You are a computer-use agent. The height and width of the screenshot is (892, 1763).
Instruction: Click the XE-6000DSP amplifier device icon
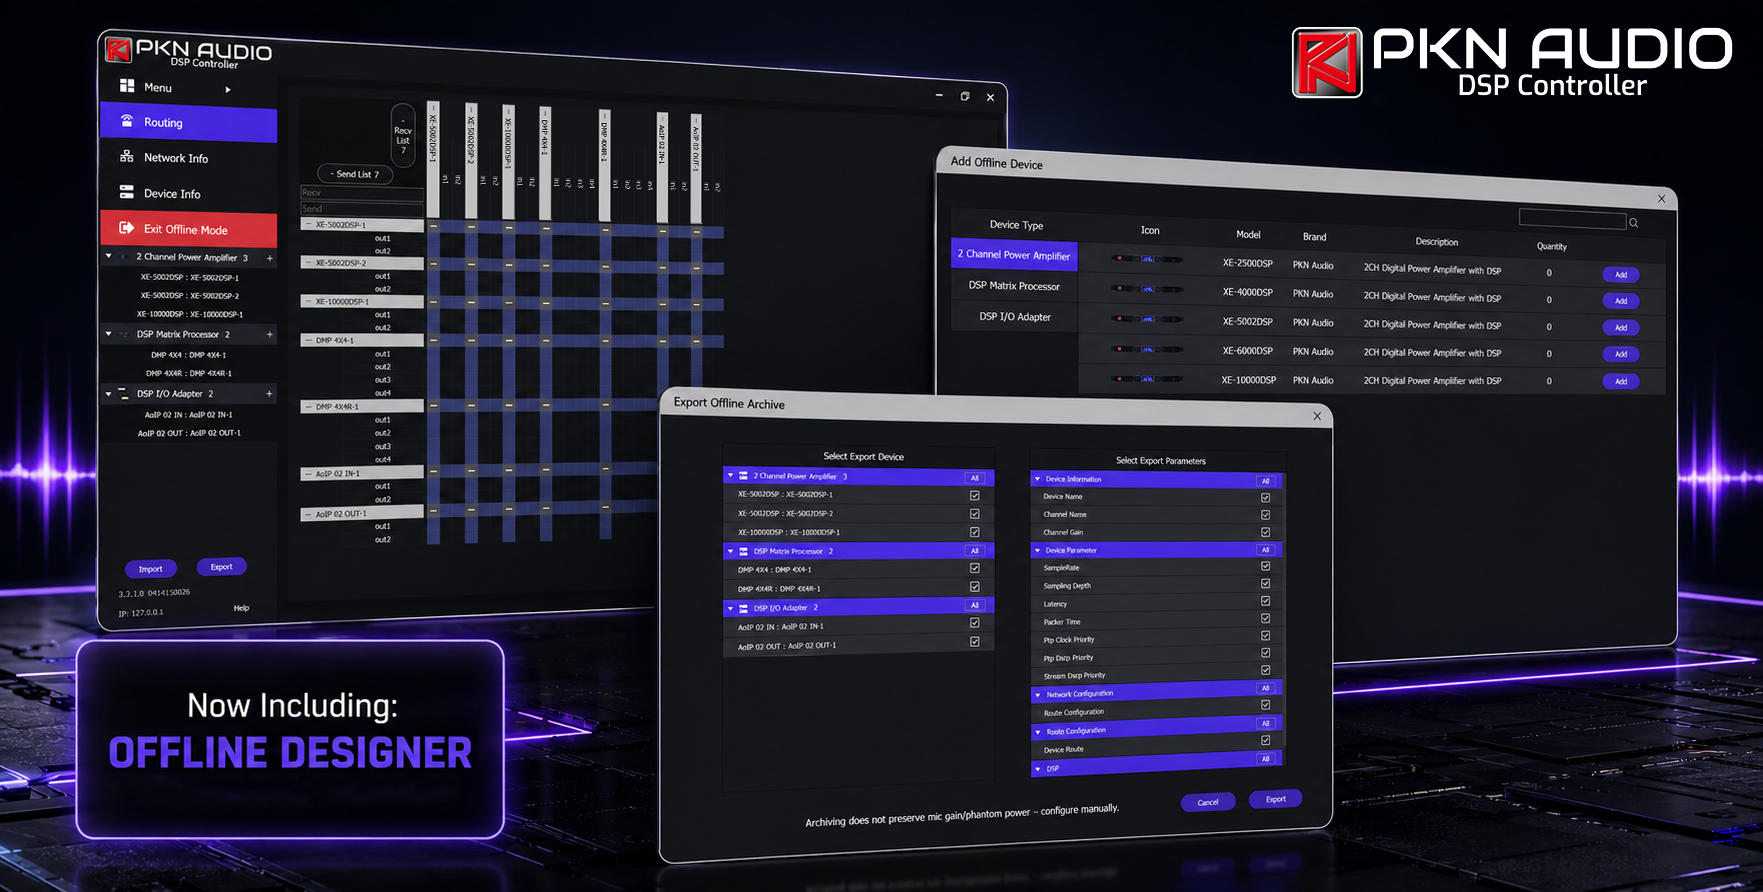tap(1148, 349)
